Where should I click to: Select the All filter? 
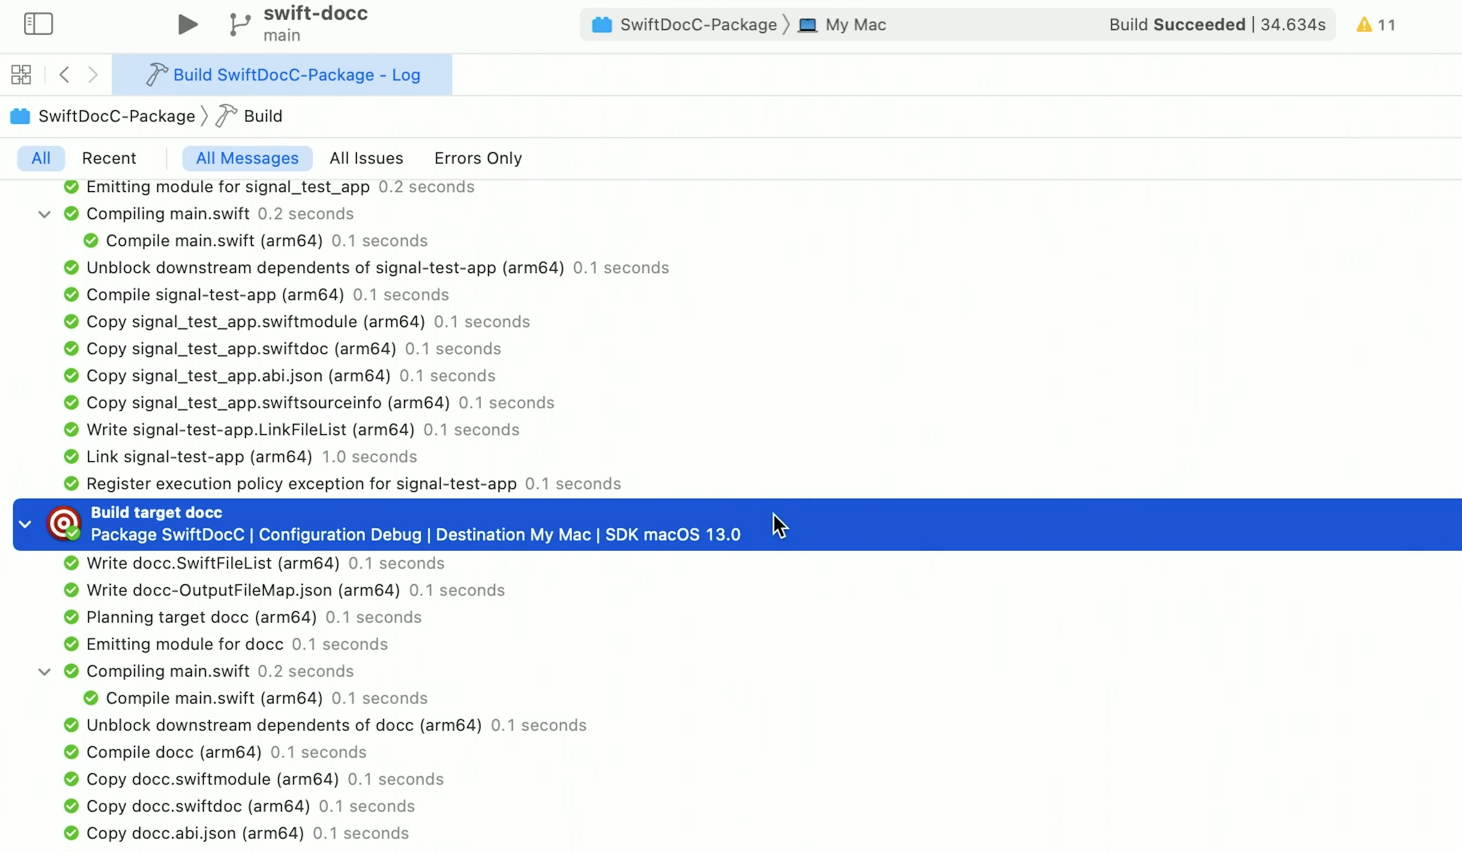click(41, 158)
